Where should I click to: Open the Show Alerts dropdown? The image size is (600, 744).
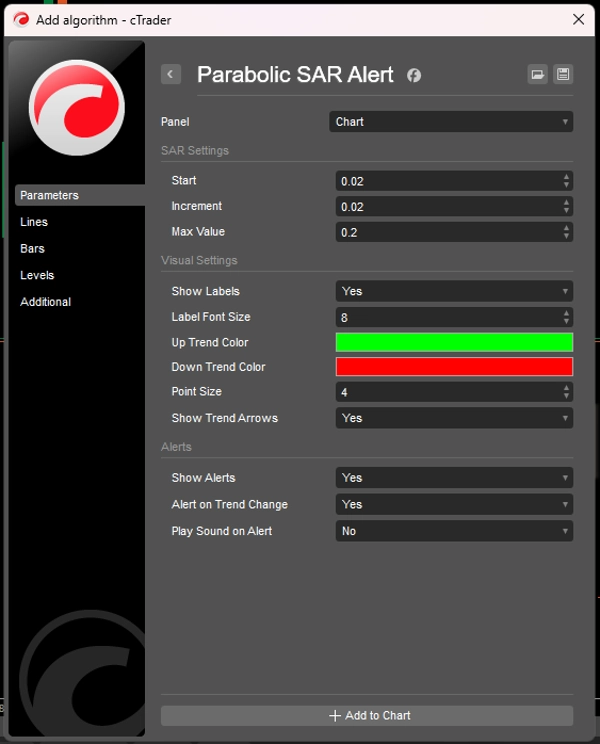454,478
